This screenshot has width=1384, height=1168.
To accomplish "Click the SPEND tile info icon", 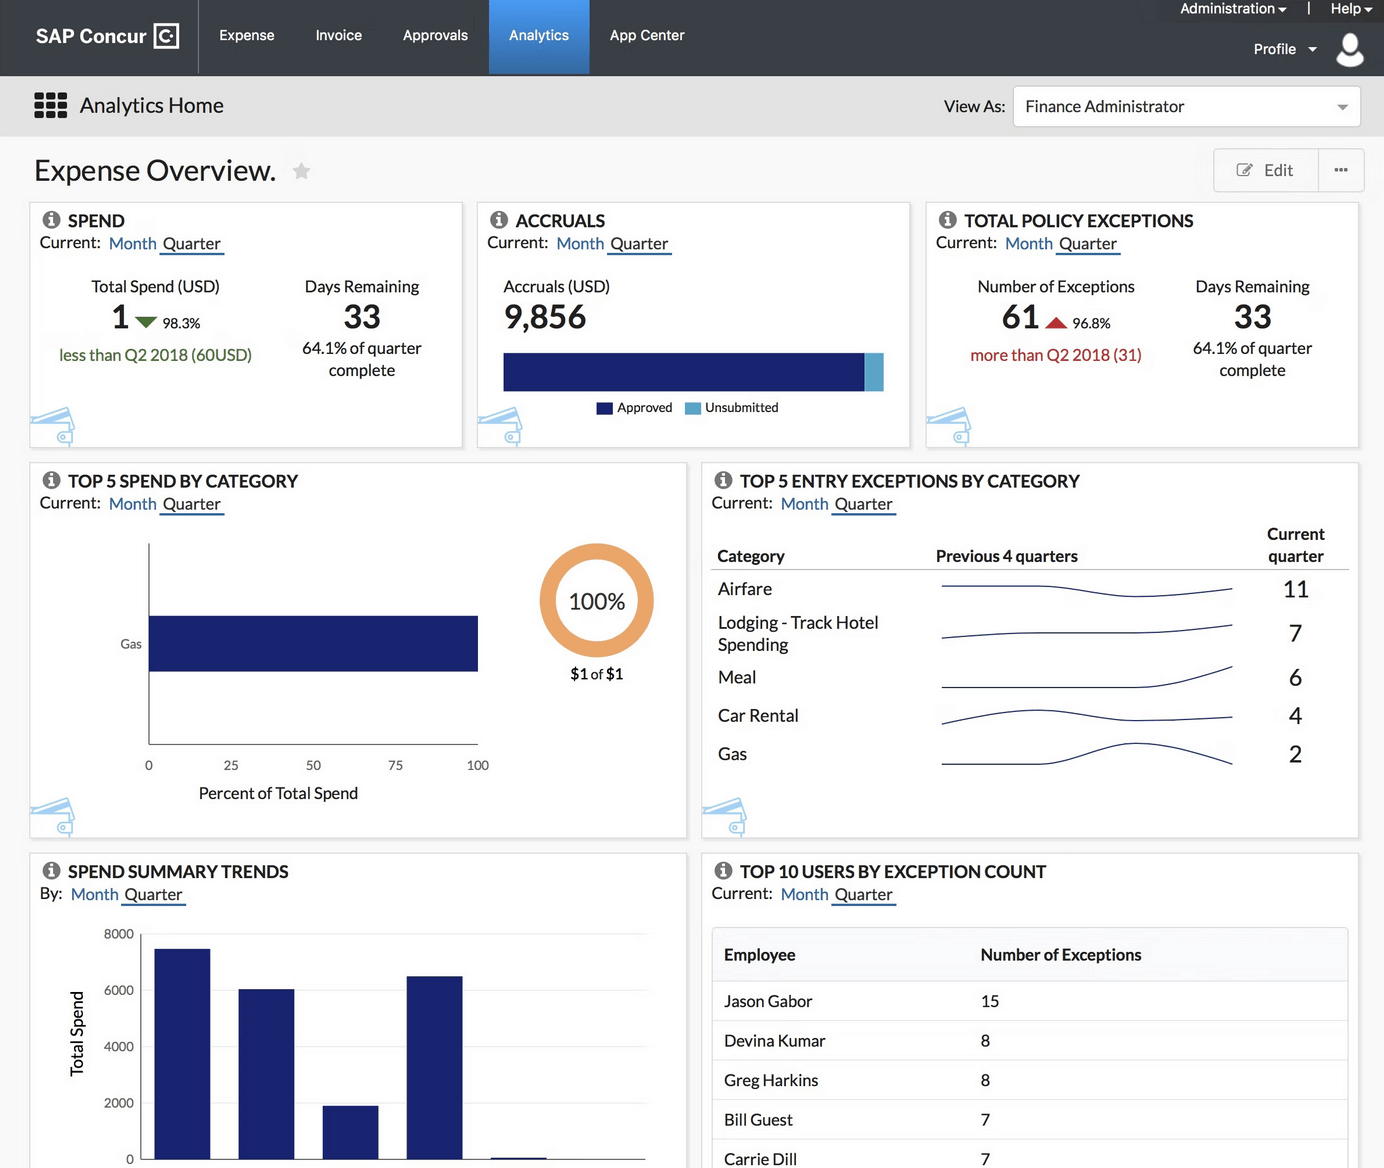I will (51, 220).
